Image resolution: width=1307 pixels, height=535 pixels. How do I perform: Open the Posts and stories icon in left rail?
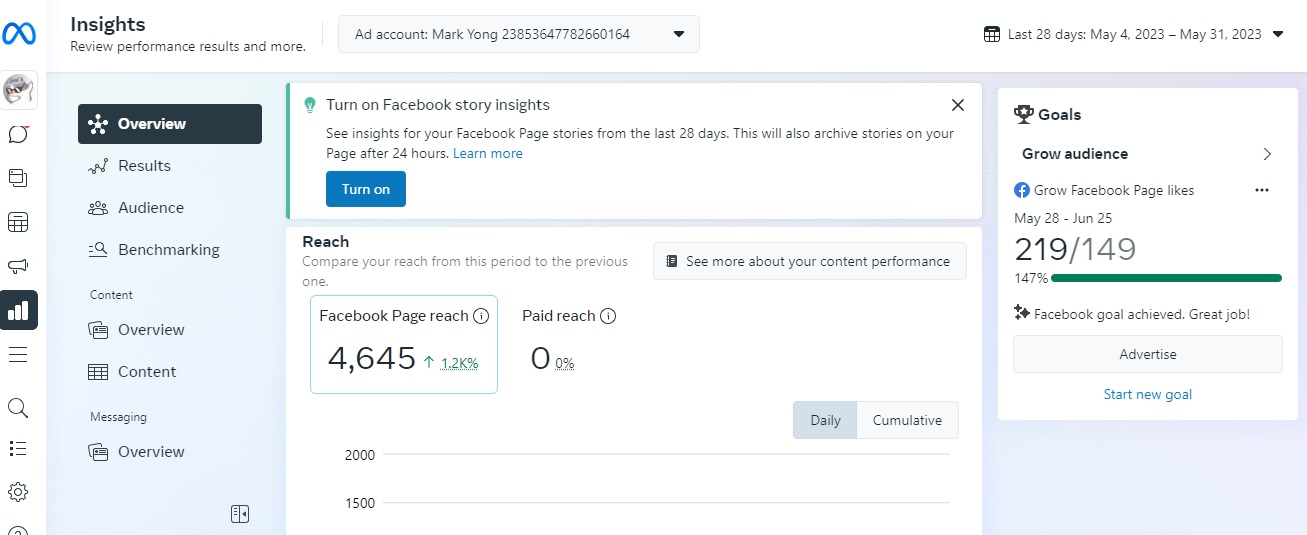coord(18,178)
